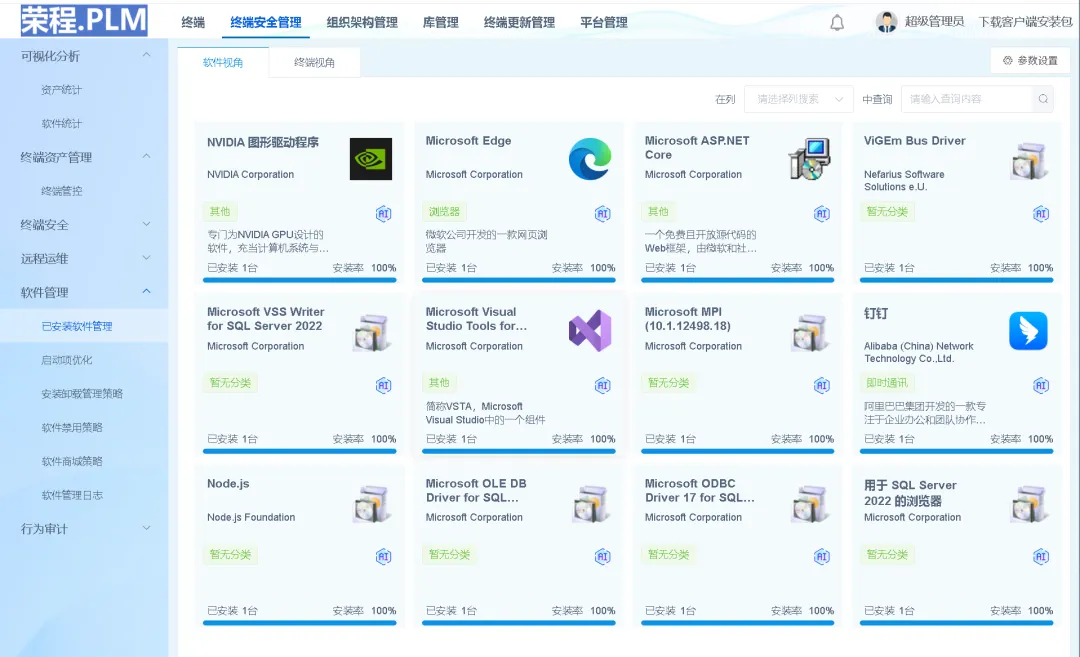Open the 请选择列搜索 column dropdown

point(799,99)
